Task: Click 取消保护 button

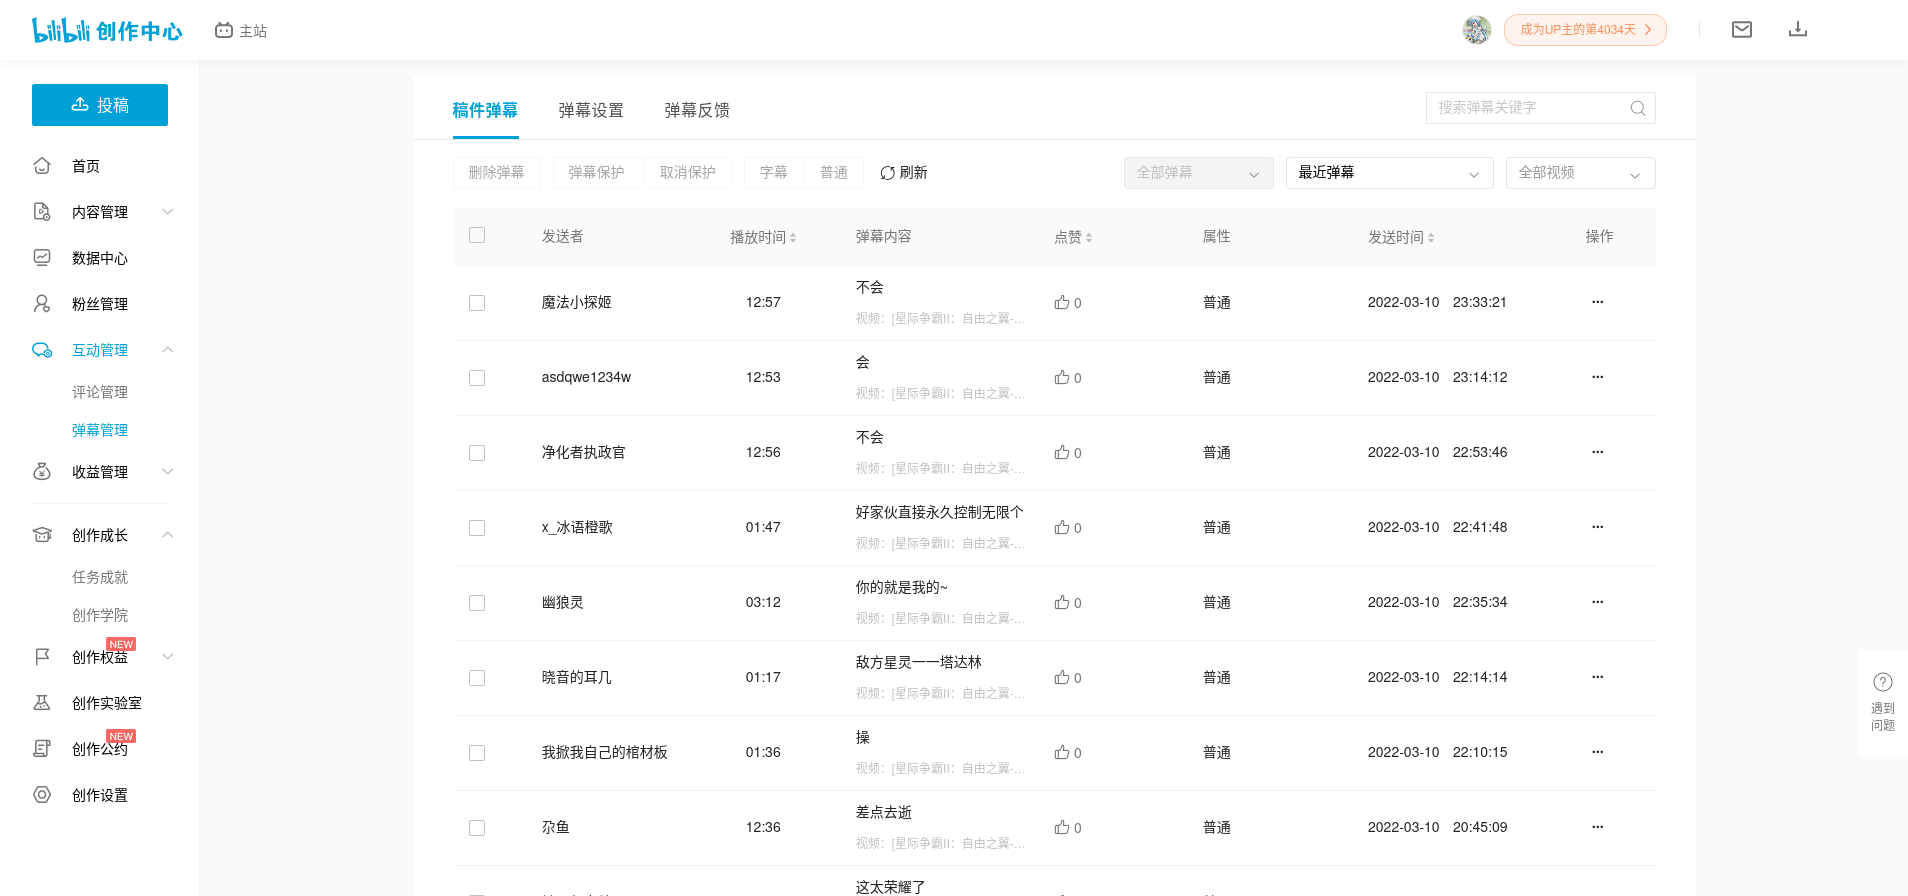Action: pos(688,173)
